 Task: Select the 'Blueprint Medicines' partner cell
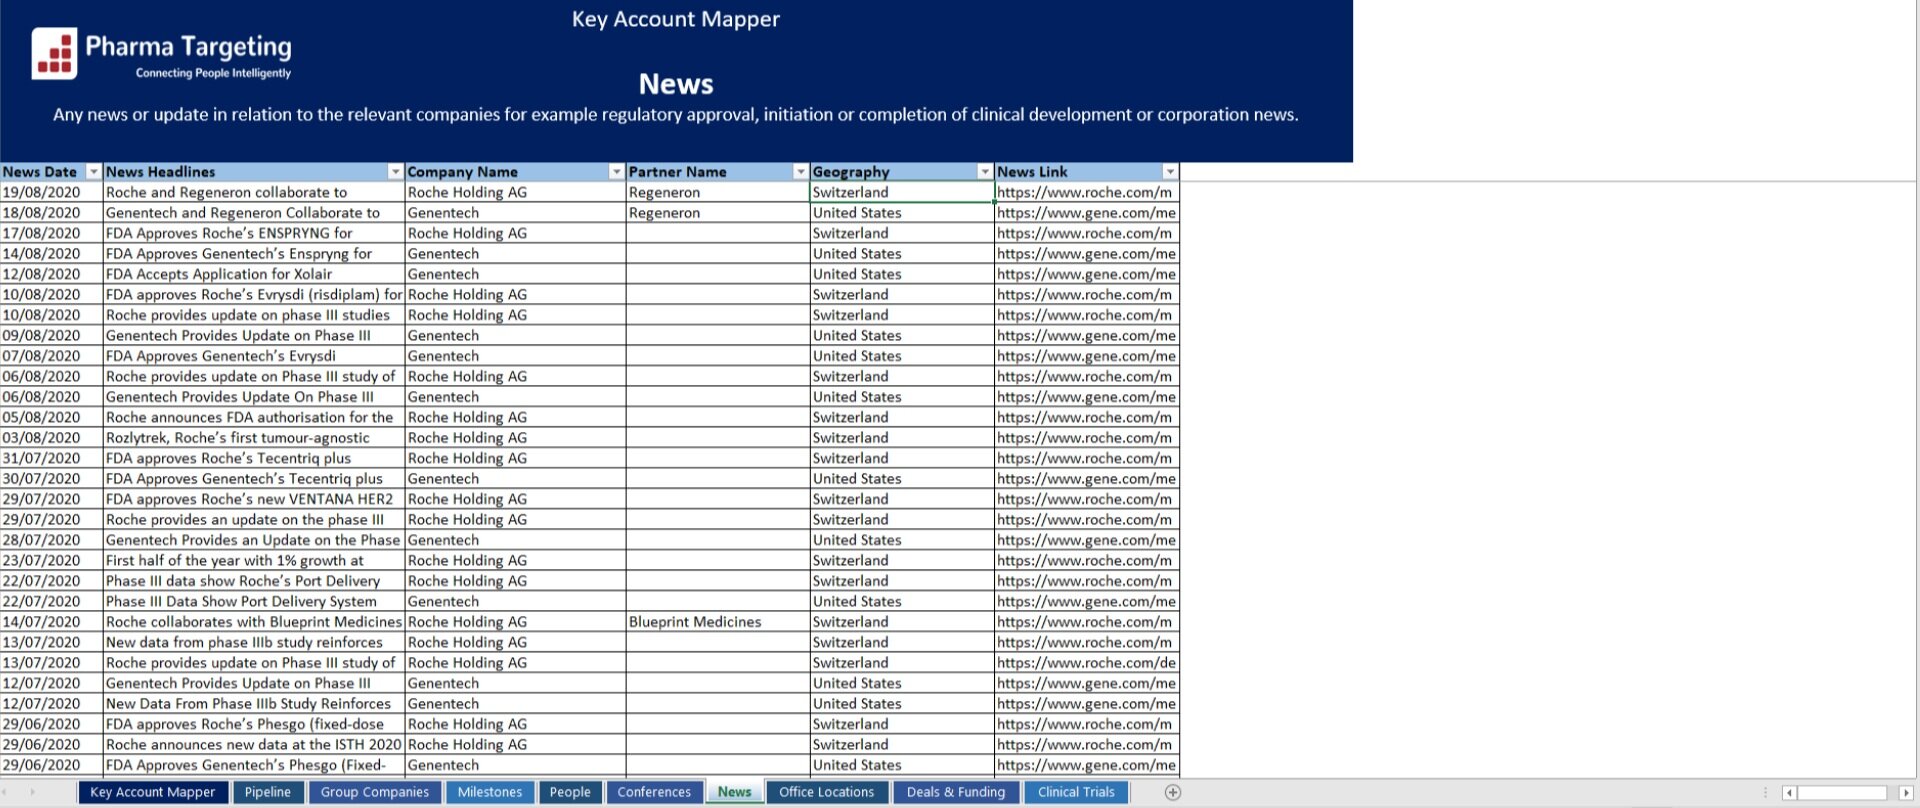[x=717, y=622]
